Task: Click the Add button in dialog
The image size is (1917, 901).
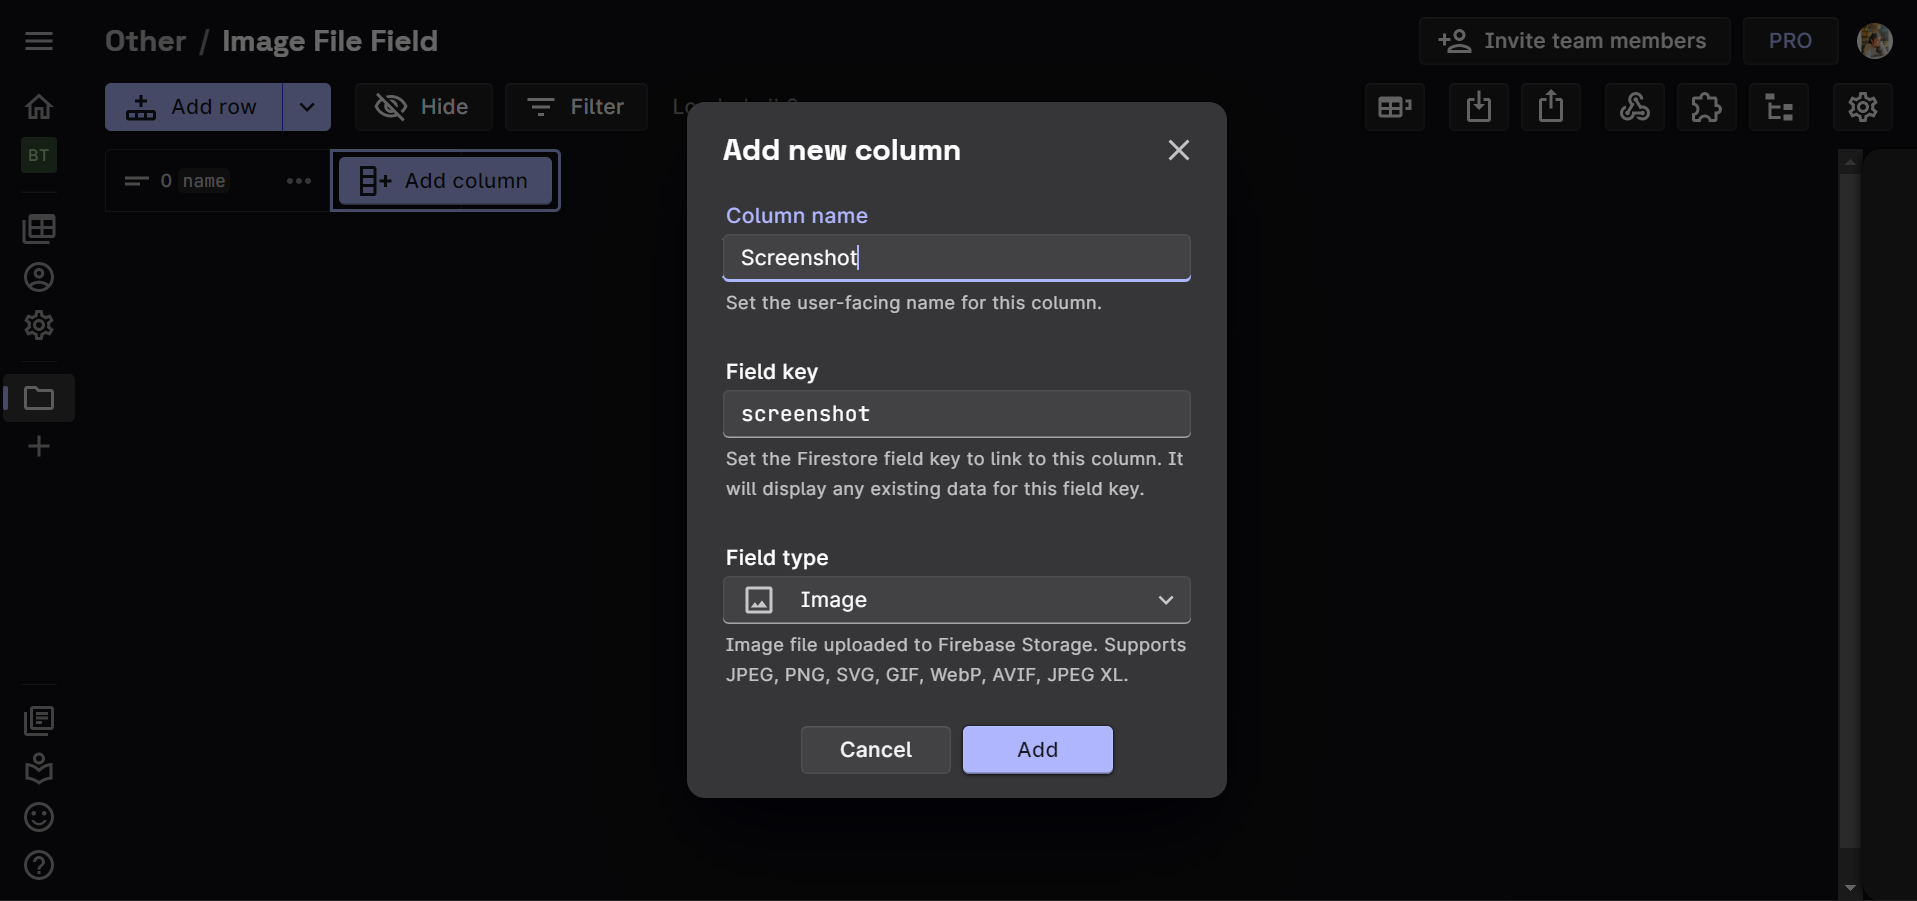Action: 1037,750
